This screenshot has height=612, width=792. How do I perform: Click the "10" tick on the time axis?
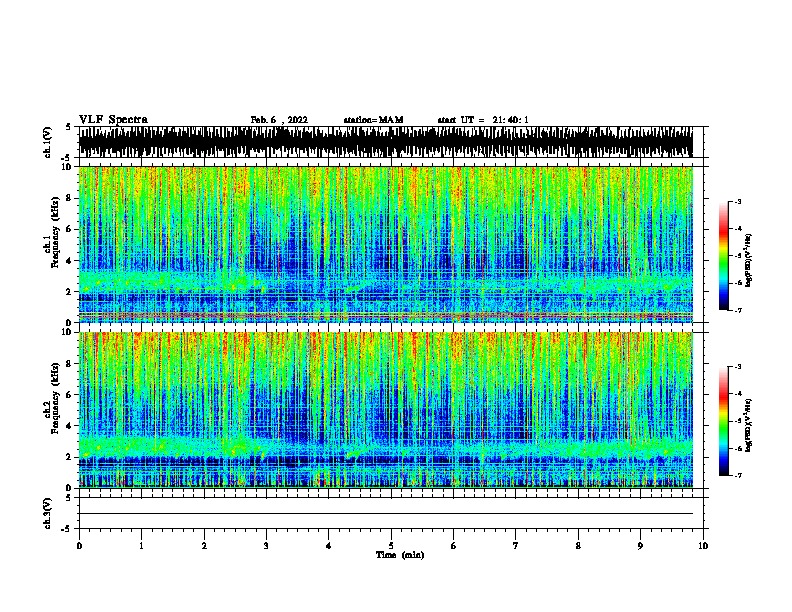[703, 546]
